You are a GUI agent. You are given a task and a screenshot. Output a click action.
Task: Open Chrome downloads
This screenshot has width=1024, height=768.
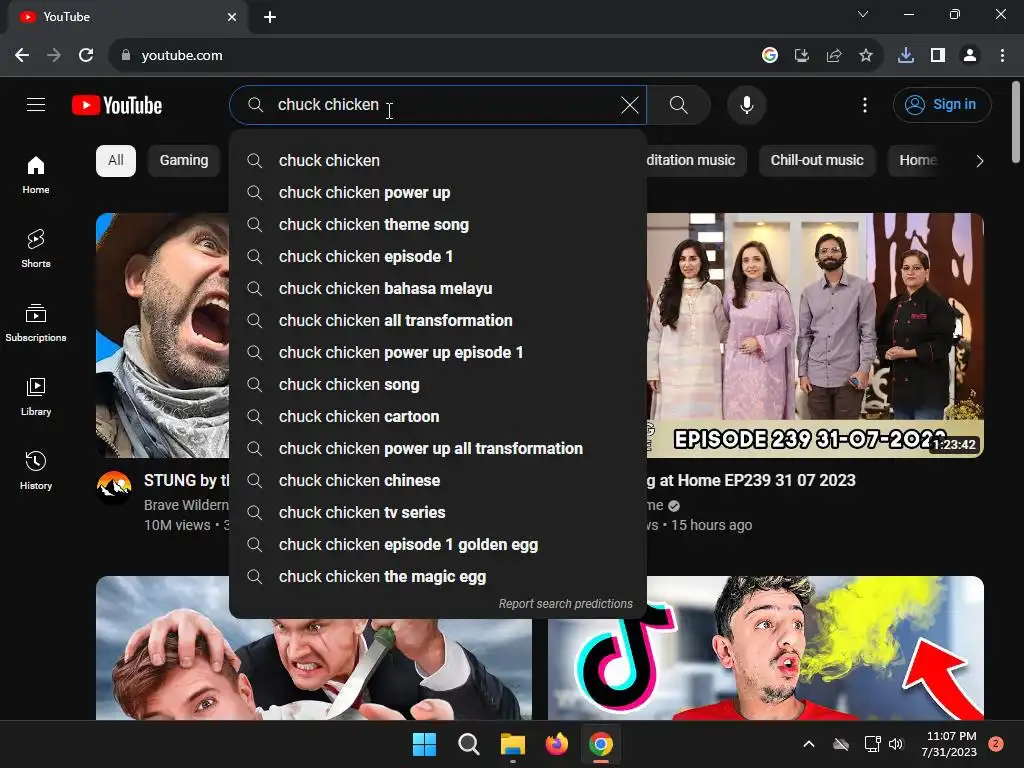pos(906,56)
